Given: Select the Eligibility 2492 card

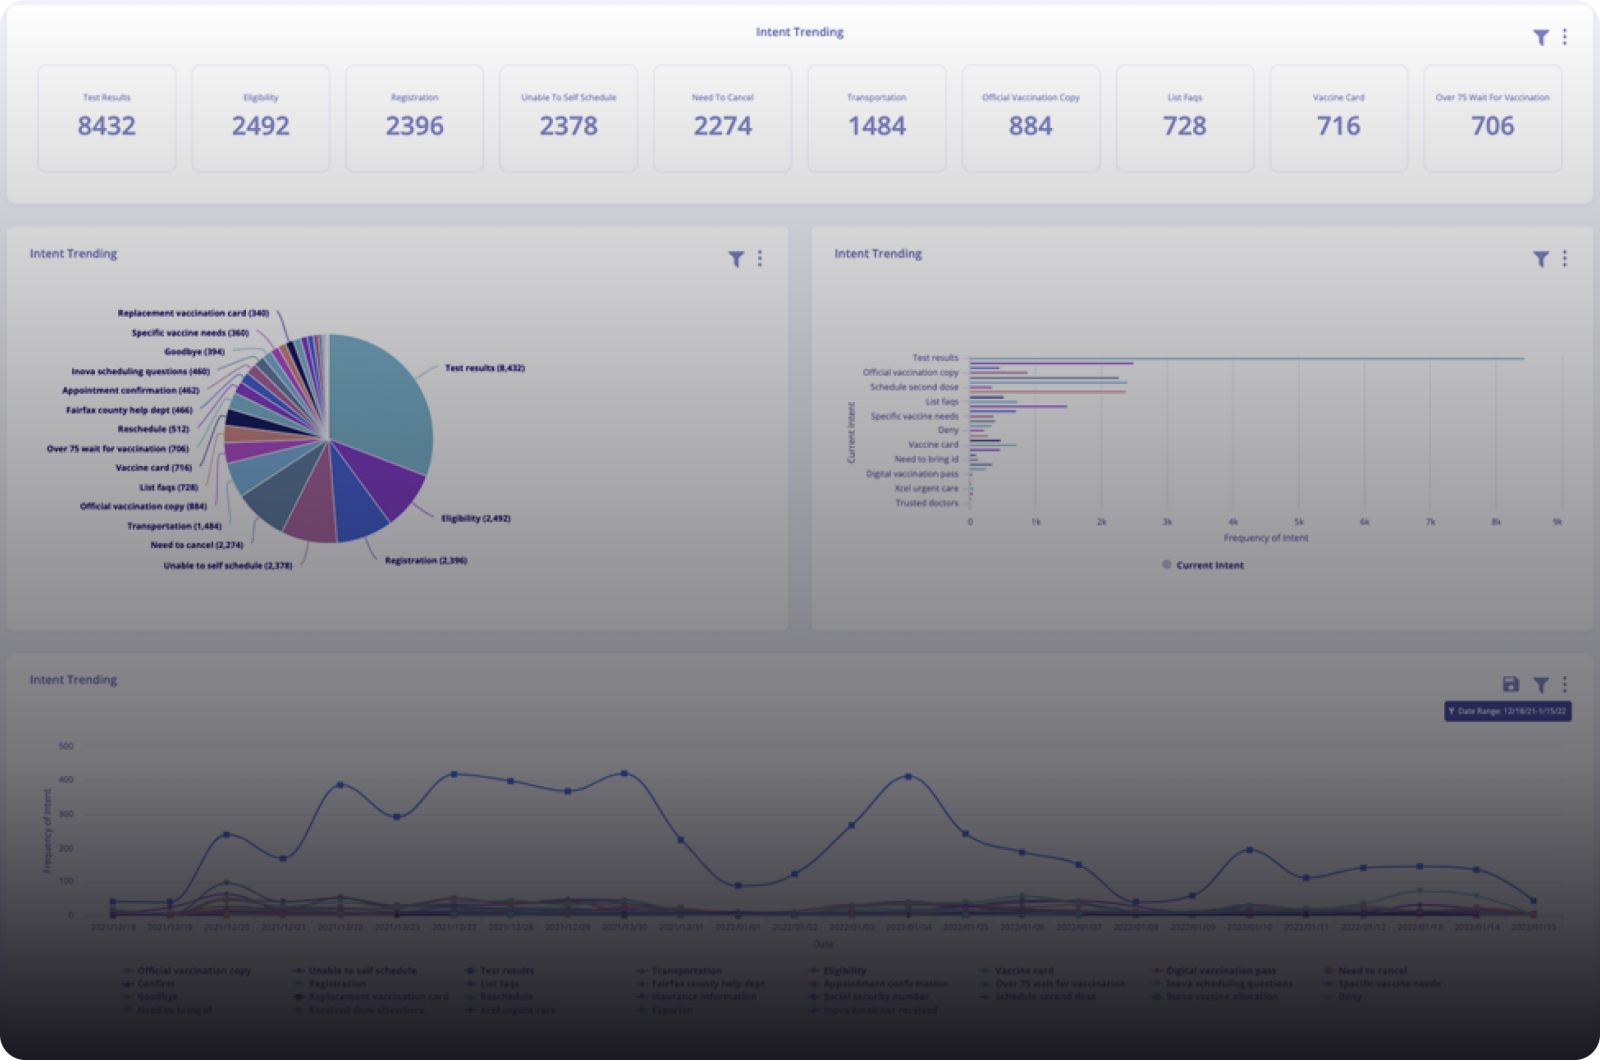Looking at the screenshot, I should click(261, 118).
